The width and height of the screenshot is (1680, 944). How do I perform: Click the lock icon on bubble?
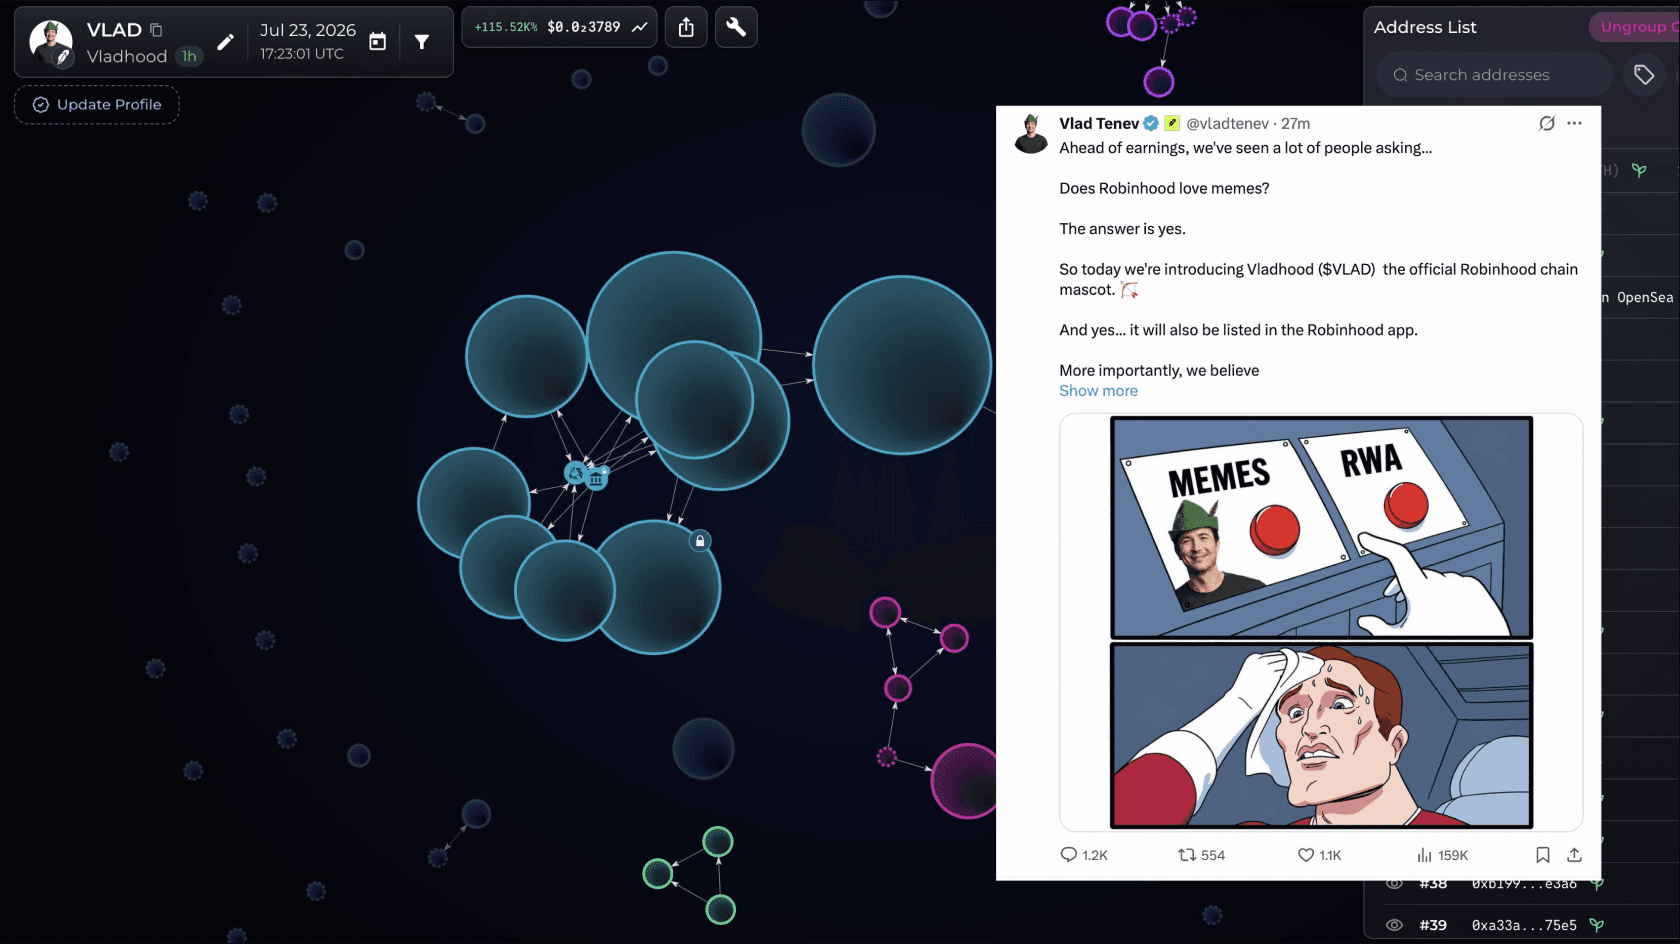700,541
